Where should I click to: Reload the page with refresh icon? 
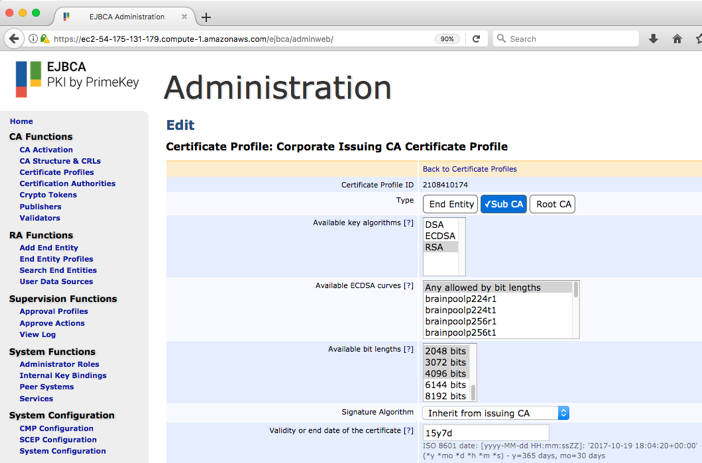point(476,39)
